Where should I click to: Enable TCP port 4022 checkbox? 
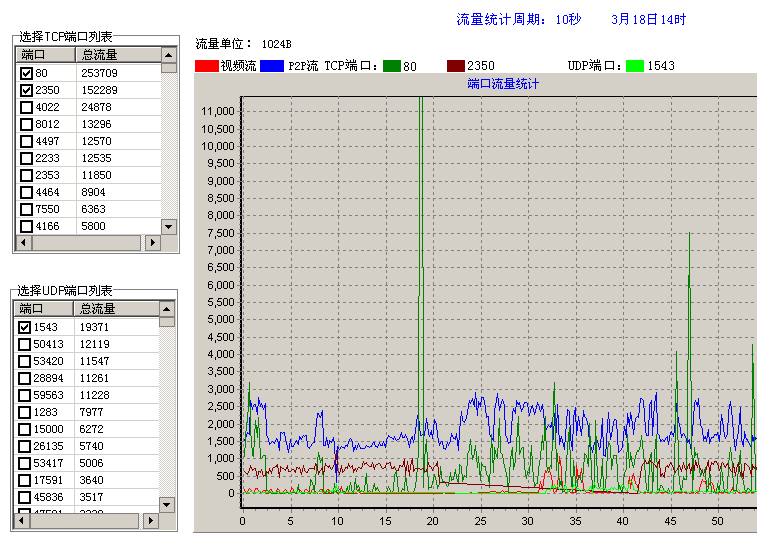[26, 107]
